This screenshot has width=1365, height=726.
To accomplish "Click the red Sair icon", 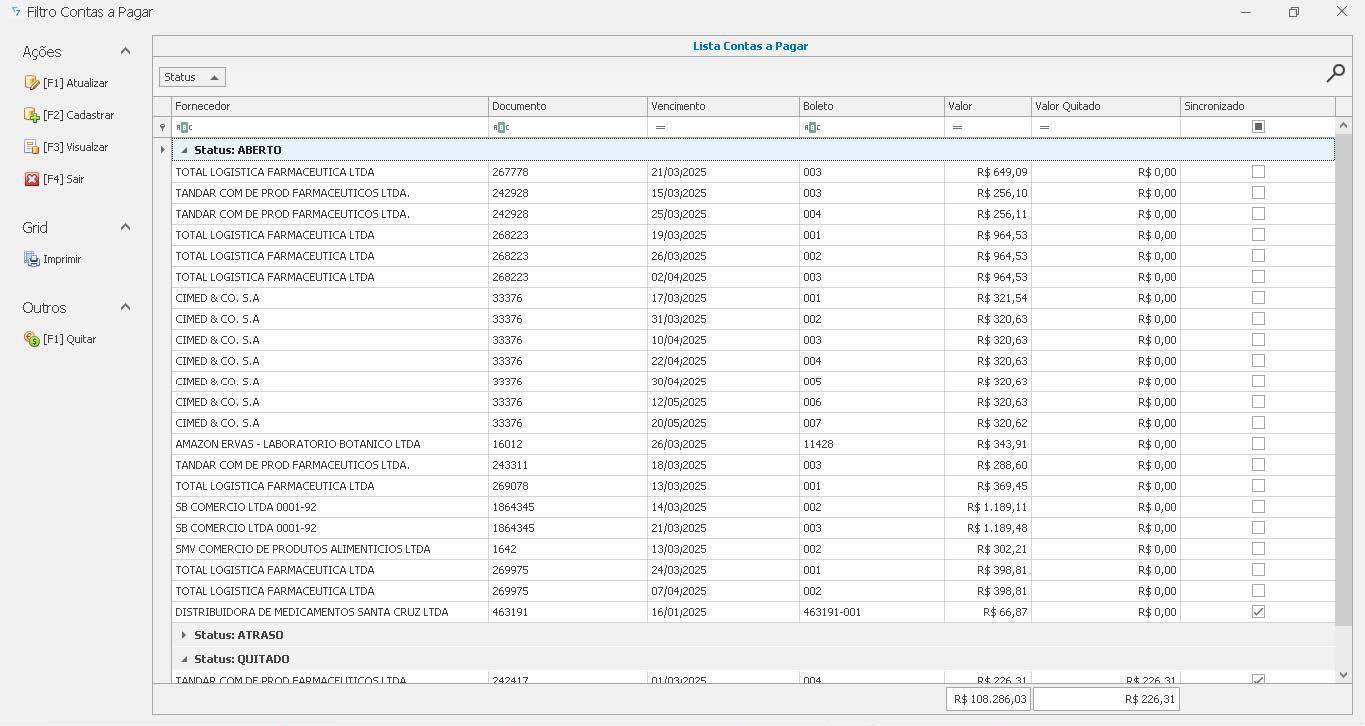I will pyautogui.click(x=31, y=179).
